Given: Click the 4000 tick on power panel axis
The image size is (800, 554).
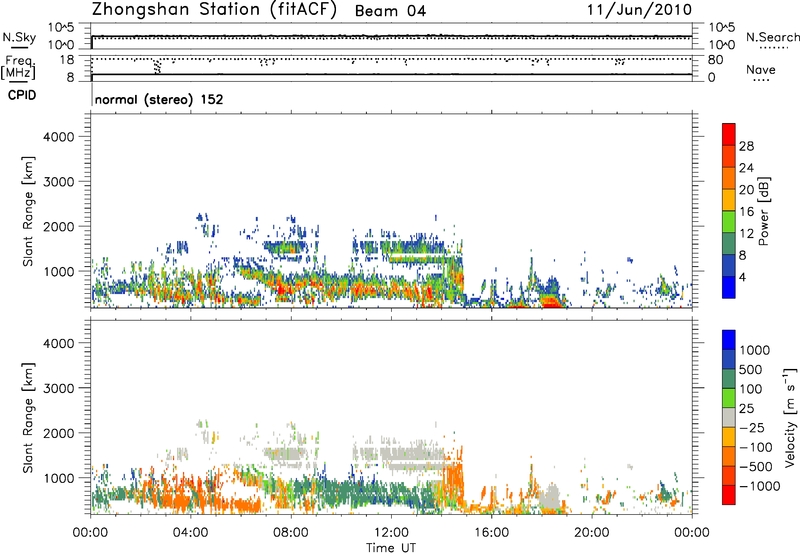Looking at the screenshot, I should [59, 137].
